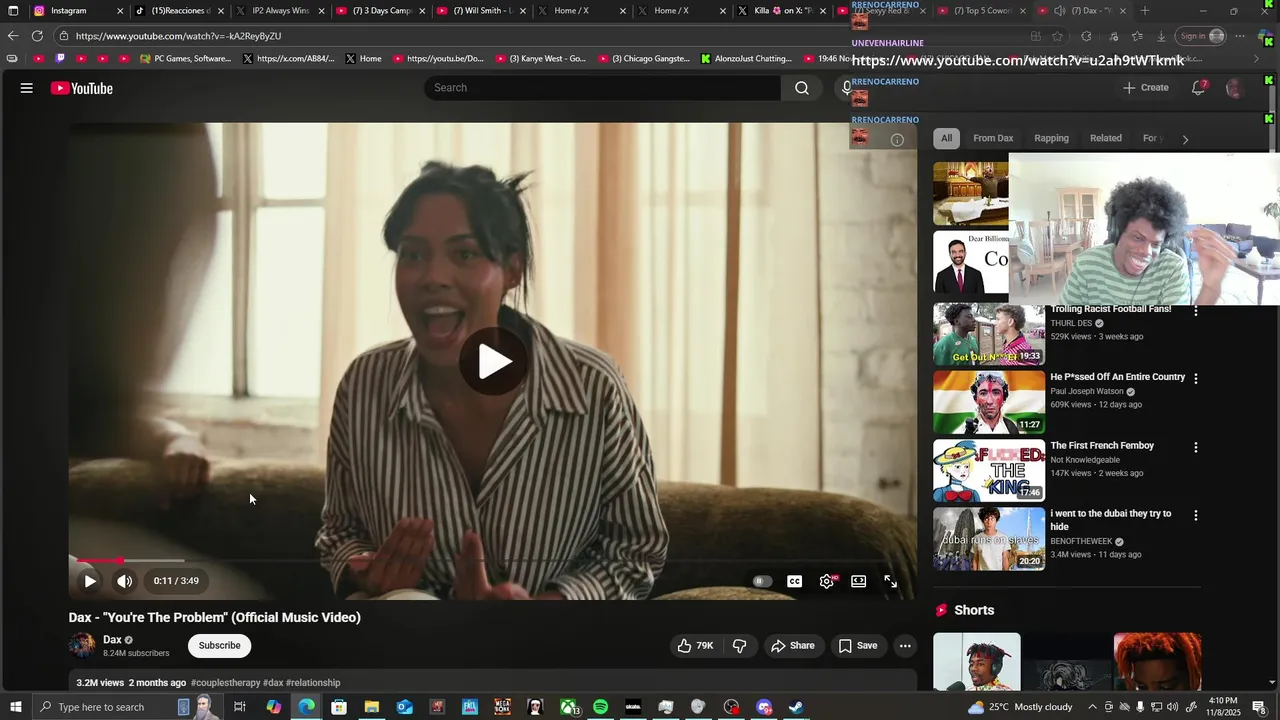Select the Related filter chip

[x=1106, y=138]
